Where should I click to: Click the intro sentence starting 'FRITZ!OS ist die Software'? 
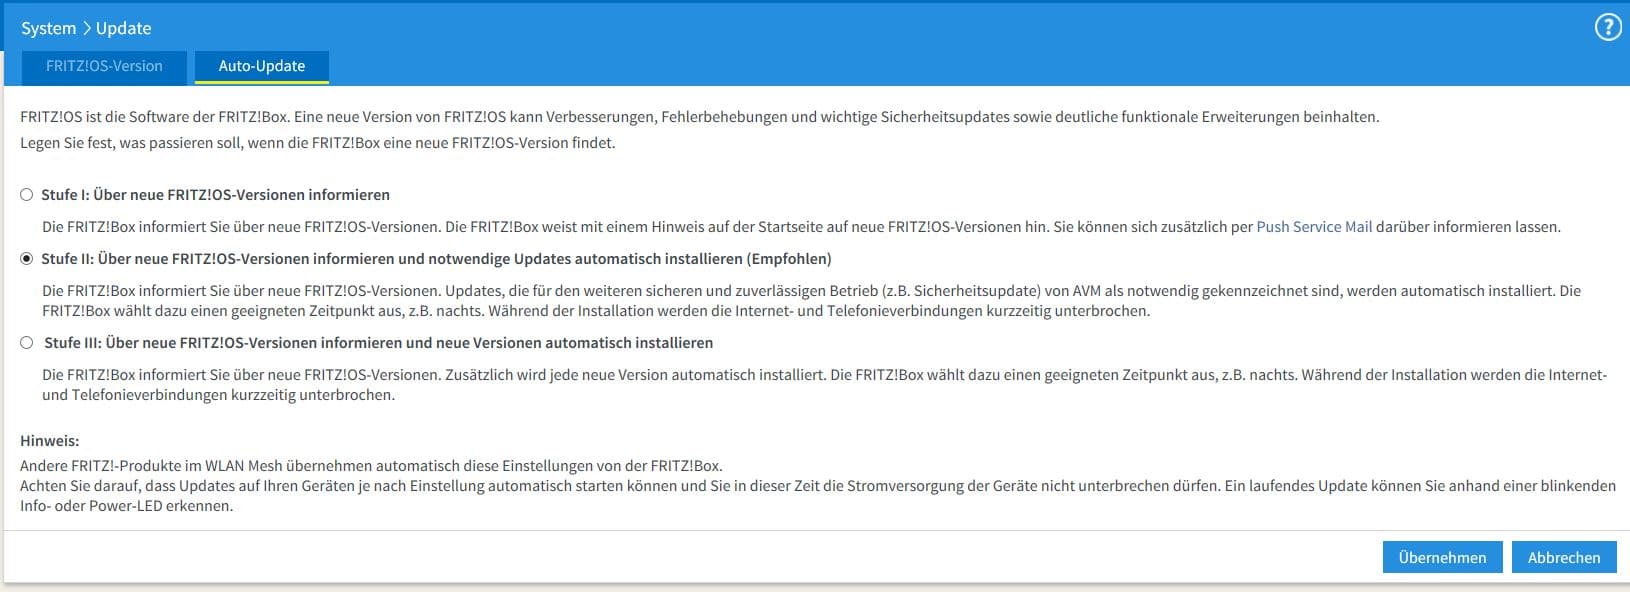pyautogui.click(x=699, y=117)
